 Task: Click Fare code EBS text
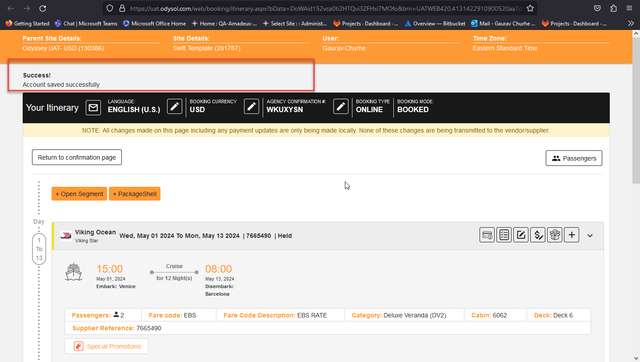tap(172, 315)
